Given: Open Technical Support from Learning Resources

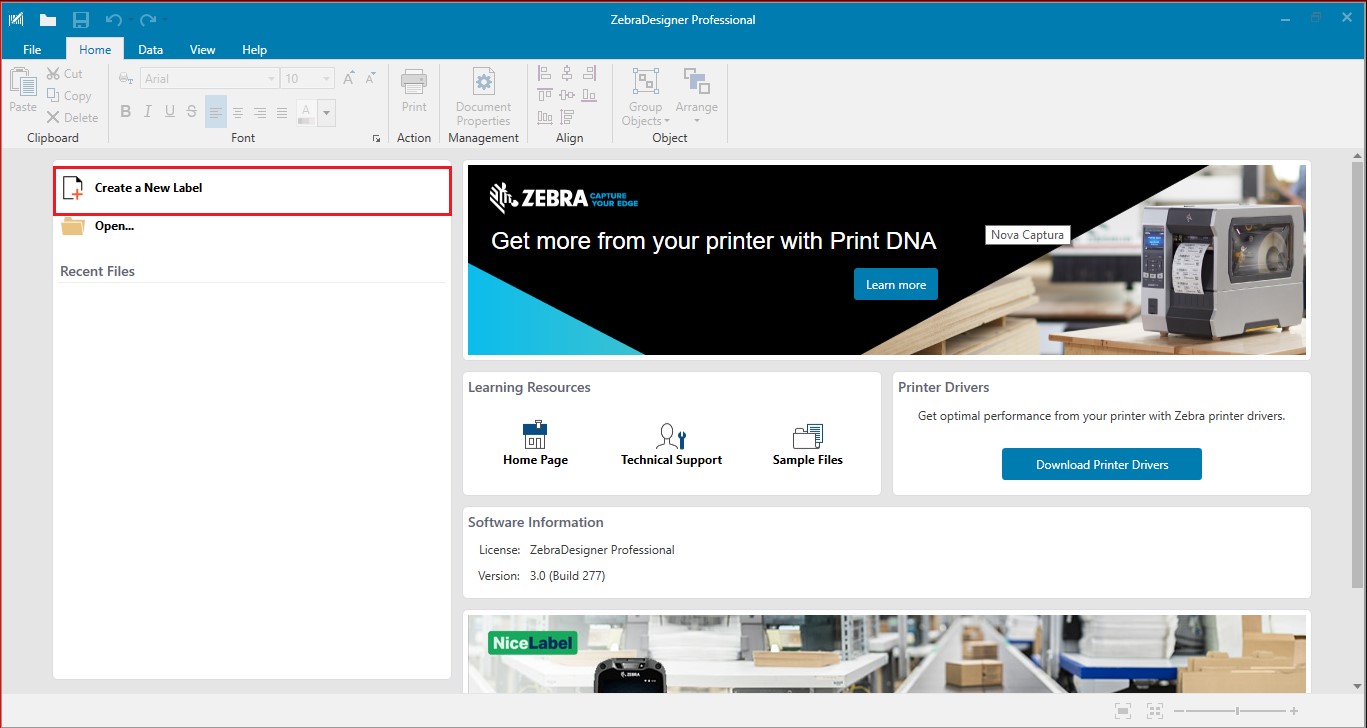Looking at the screenshot, I should (x=670, y=437).
